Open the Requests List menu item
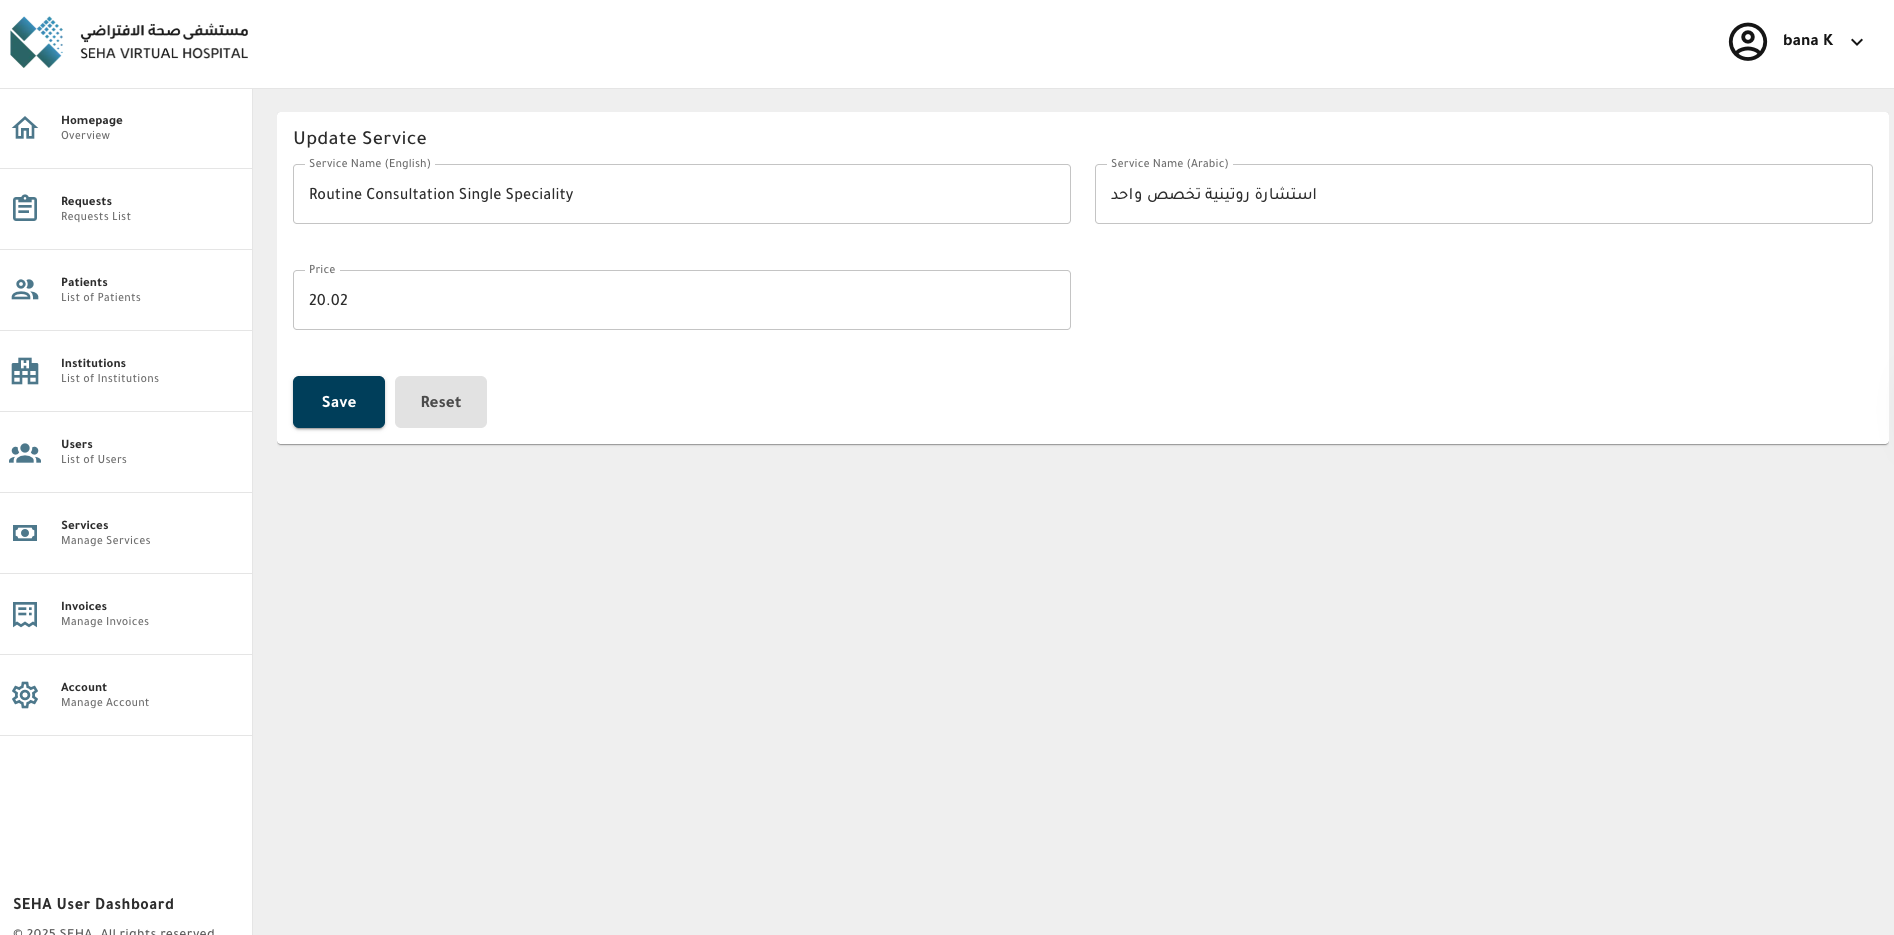The height and width of the screenshot is (935, 1894). pyautogui.click(x=96, y=209)
